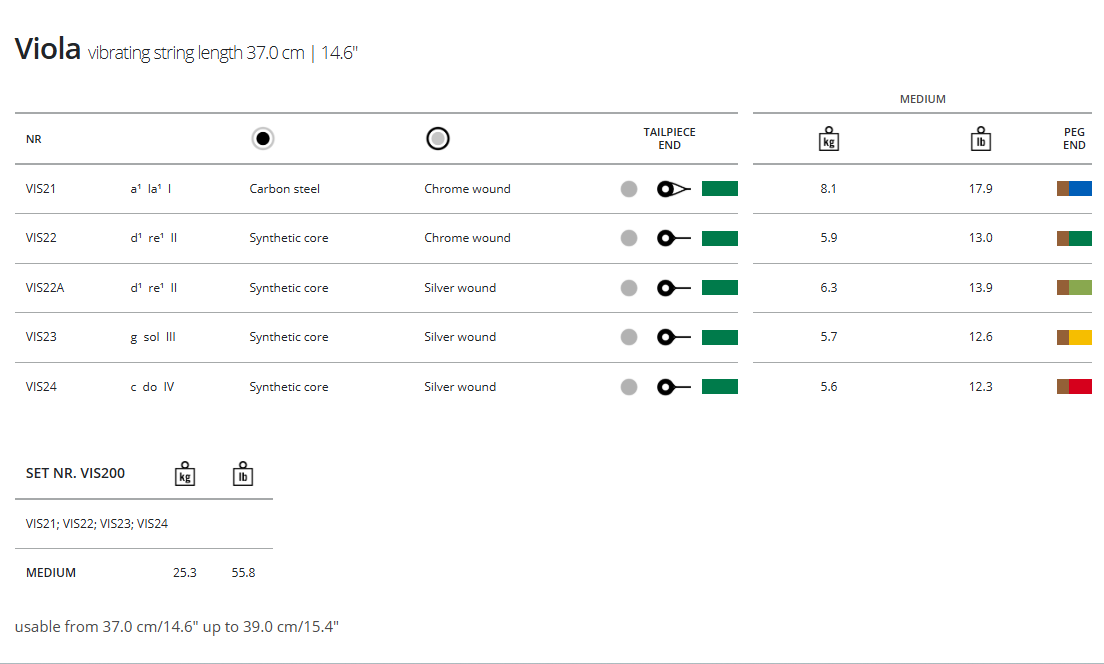Click the TAILPIECE END column header
Screen dimensions: 1104x664
pos(669,139)
